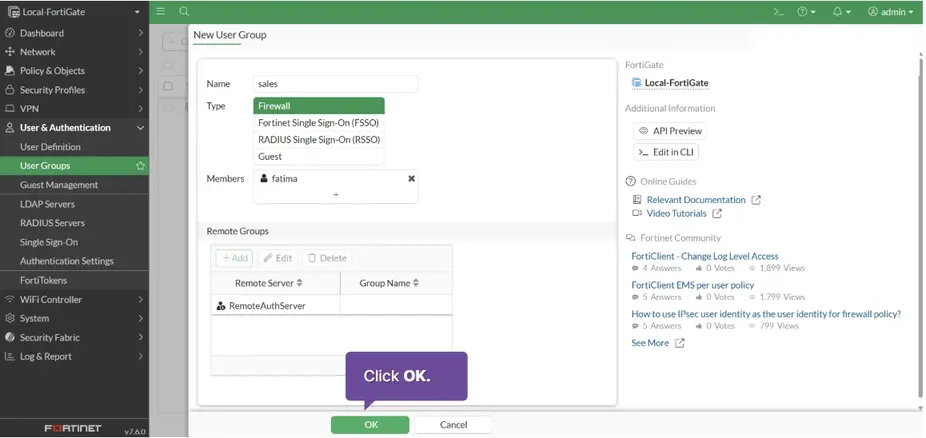
Task: Expand Security Fabric menu
Action: 74,337
